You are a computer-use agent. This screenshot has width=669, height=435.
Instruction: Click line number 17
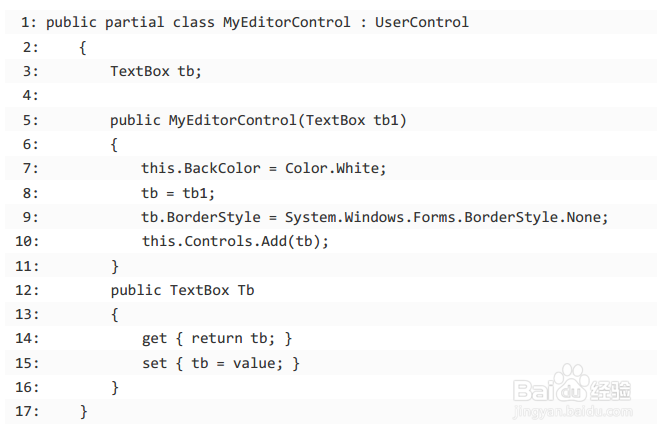pyautogui.click(x=27, y=411)
